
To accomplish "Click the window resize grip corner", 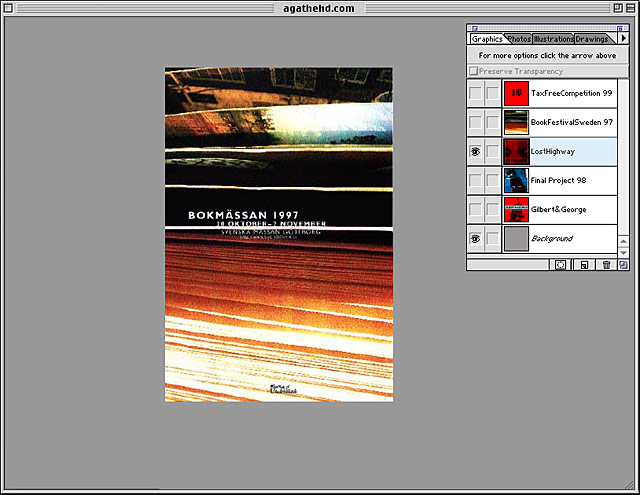I will pyautogui.click(x=630, y=485).
